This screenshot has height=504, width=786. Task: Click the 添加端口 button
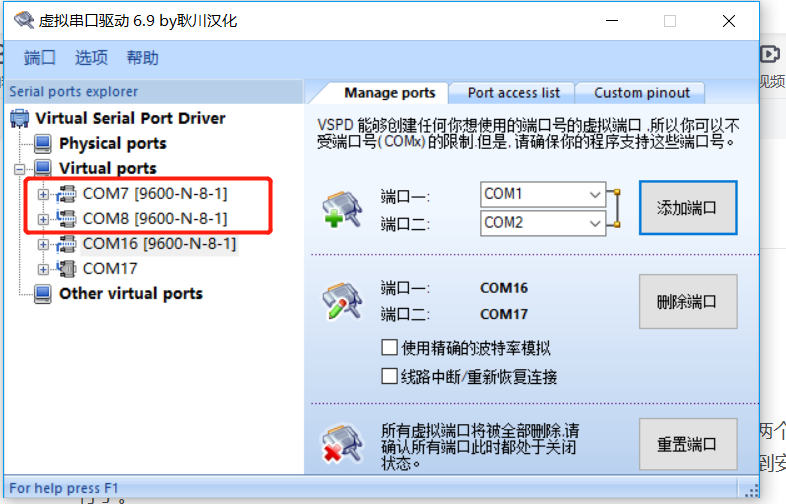pyautogui.click(x=688, y=208)
